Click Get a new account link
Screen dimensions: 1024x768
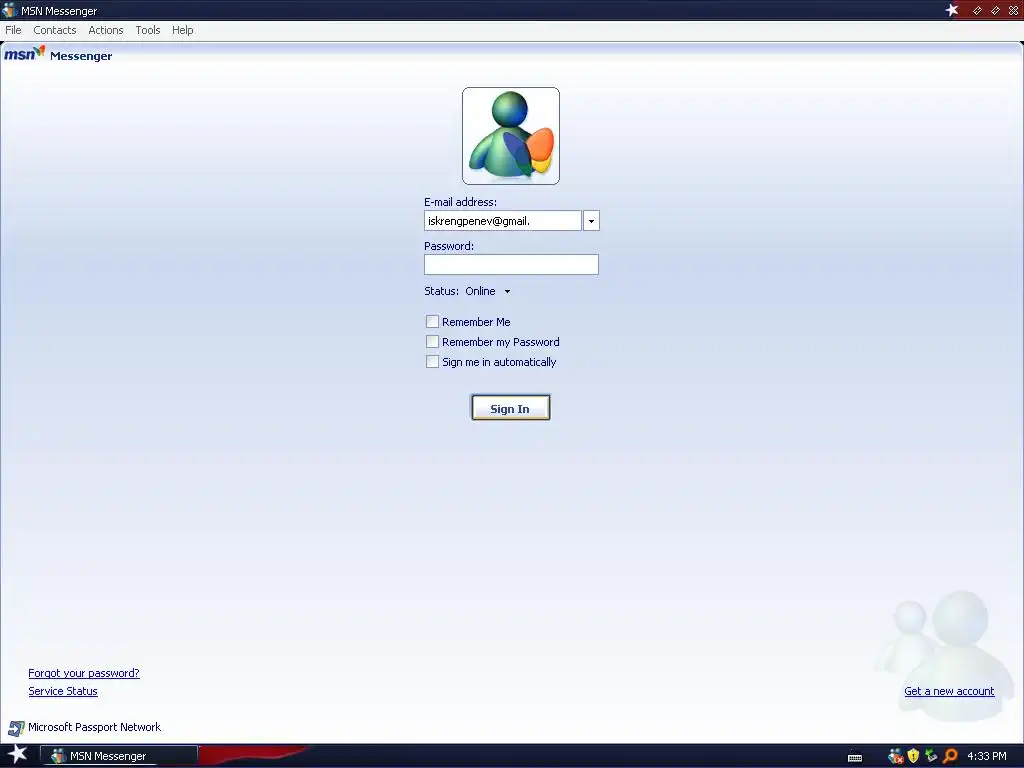[949, 691]
